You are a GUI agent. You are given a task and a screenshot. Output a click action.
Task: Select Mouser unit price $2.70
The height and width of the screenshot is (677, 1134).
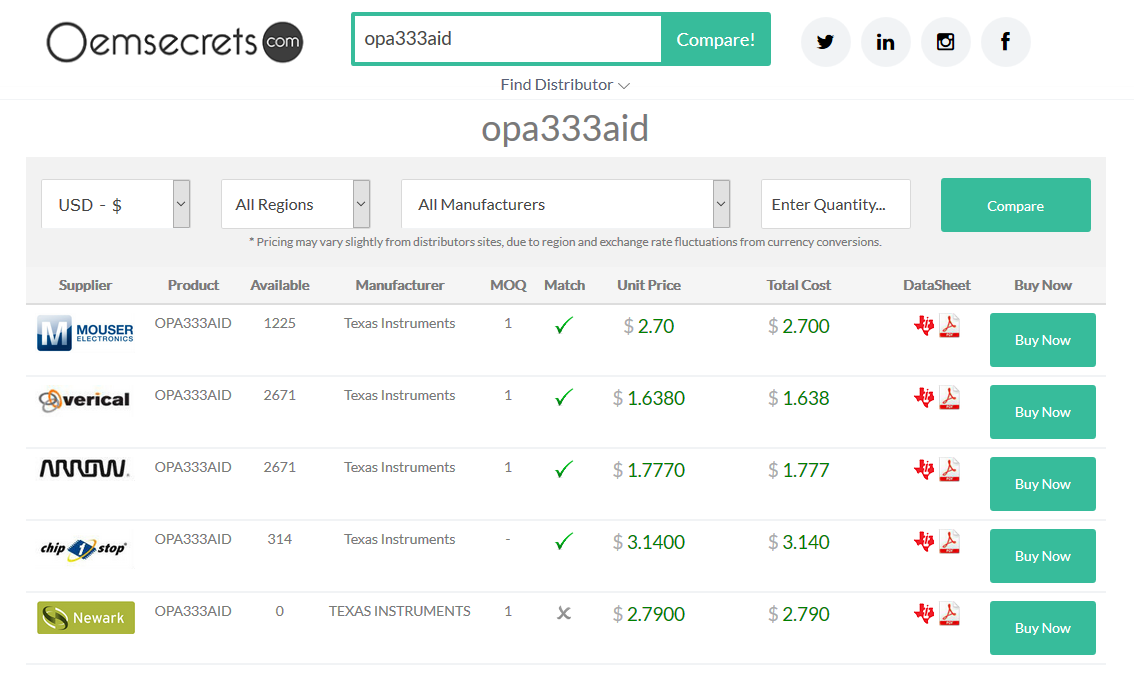[649, 326]
